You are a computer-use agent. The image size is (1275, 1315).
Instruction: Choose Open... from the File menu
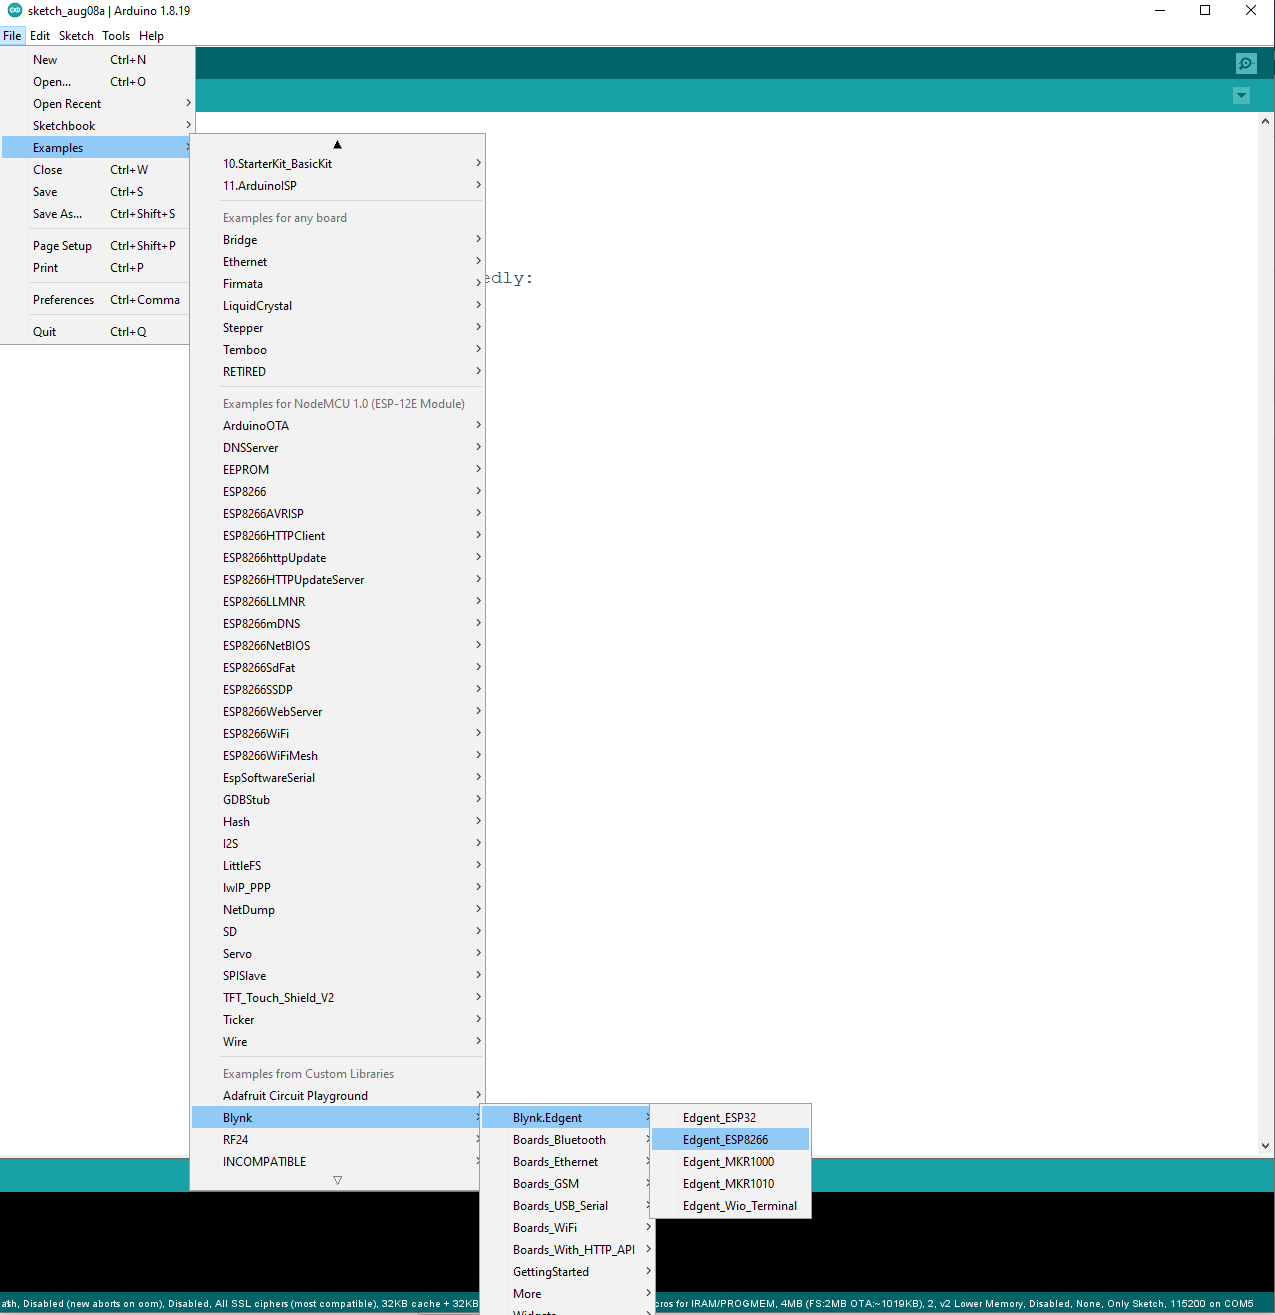point(96,82)
